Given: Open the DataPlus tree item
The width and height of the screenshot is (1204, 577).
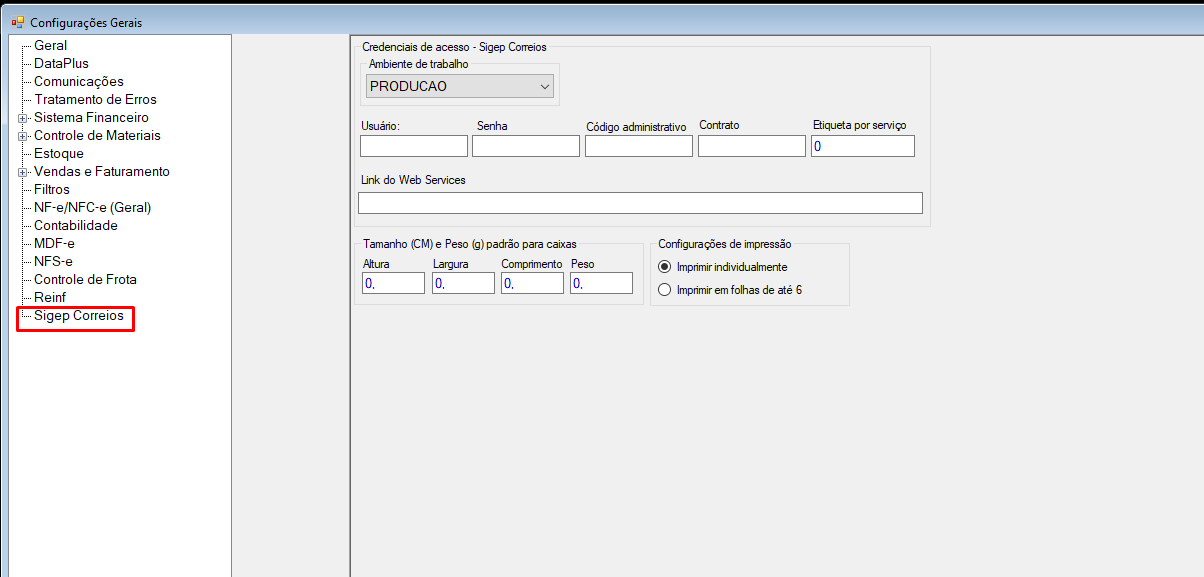Looking at the screenshot, I should pyautogui.click(x=61, y=63).
